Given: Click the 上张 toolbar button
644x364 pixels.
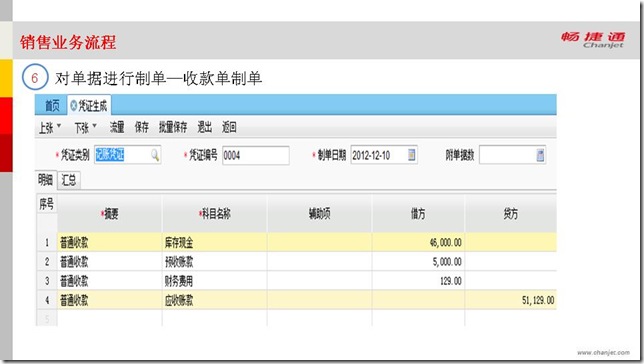Looking at the screenshot, I should pyautogui.click(x=46, y=128).
